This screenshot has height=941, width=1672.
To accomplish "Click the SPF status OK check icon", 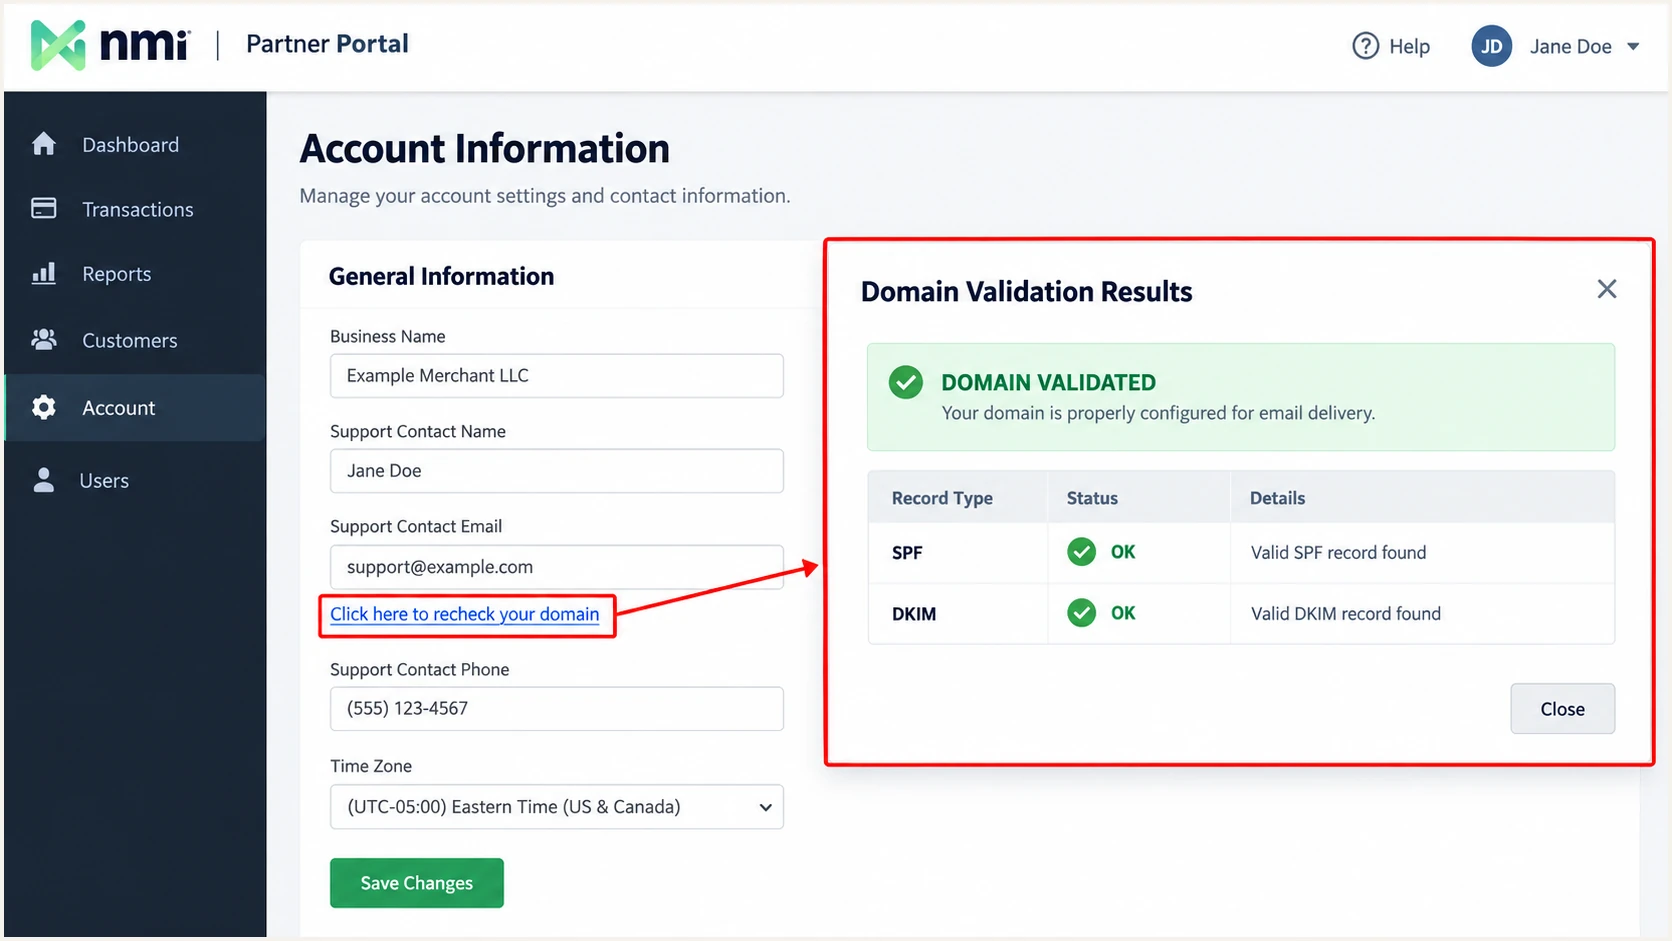I will [1082, 552].
